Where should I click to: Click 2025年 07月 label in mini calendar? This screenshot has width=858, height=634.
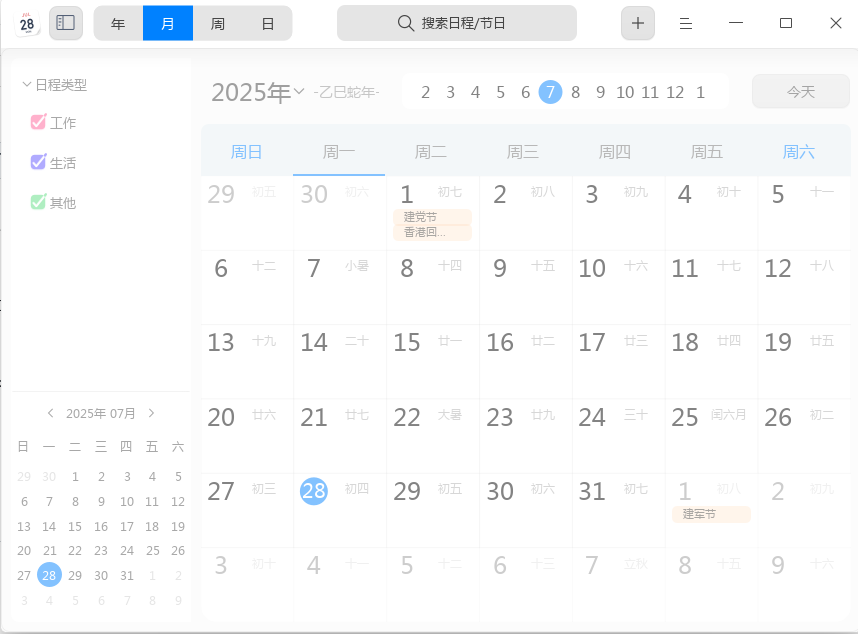(x=101, y=413)
